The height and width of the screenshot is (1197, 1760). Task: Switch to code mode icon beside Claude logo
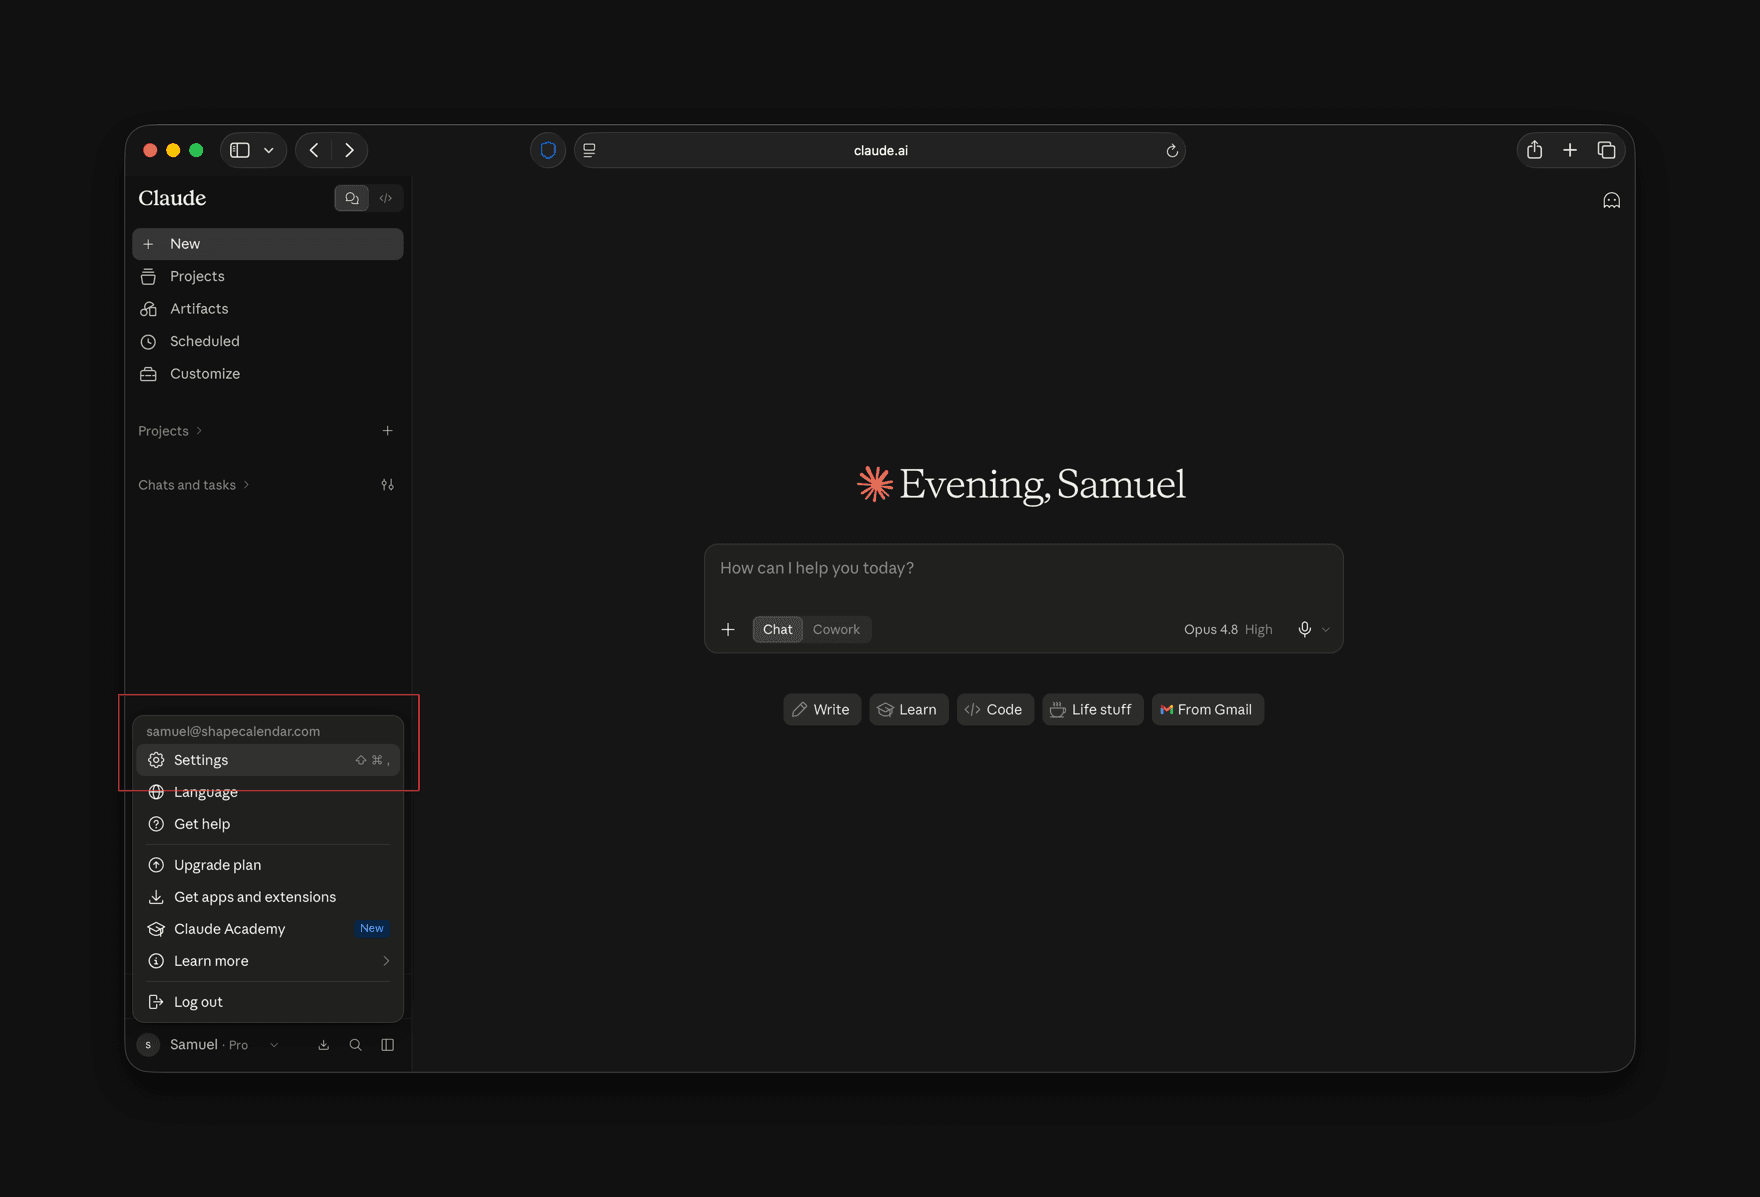coord(386,198)
